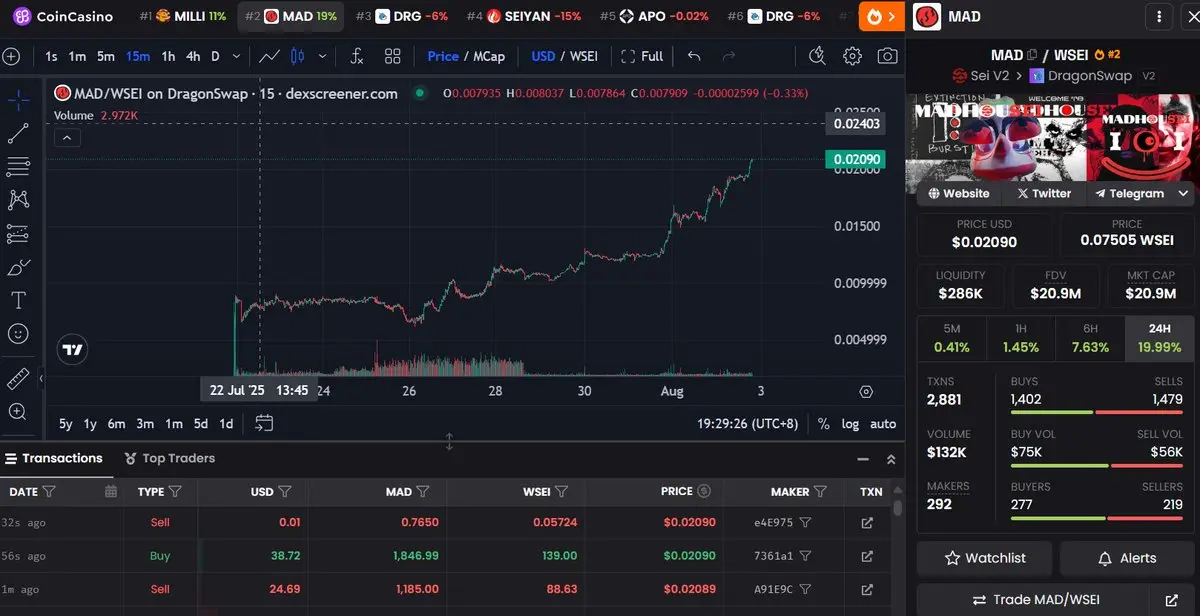
Task: Open the quick search lightning icon
Action: [x=817, y=56]
